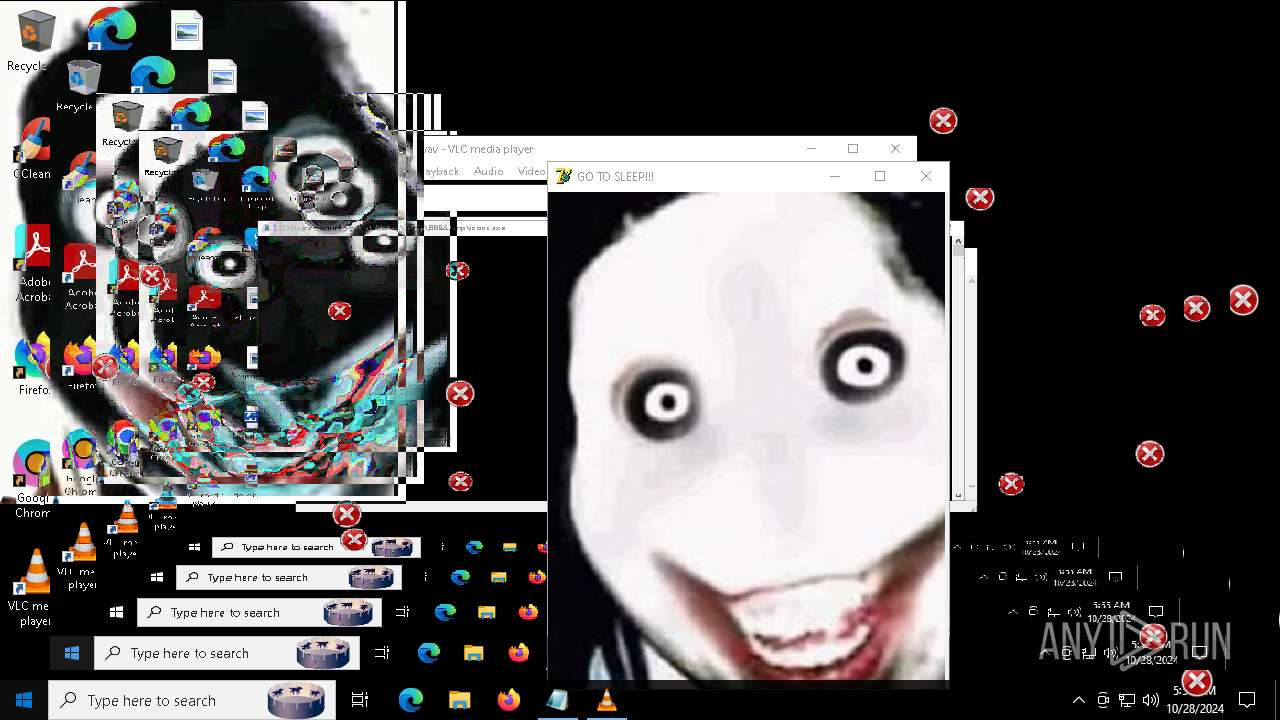Minimize the GO TO SLEEP!!! window
The image size is (1280, 720).
(x=835, y=176)
